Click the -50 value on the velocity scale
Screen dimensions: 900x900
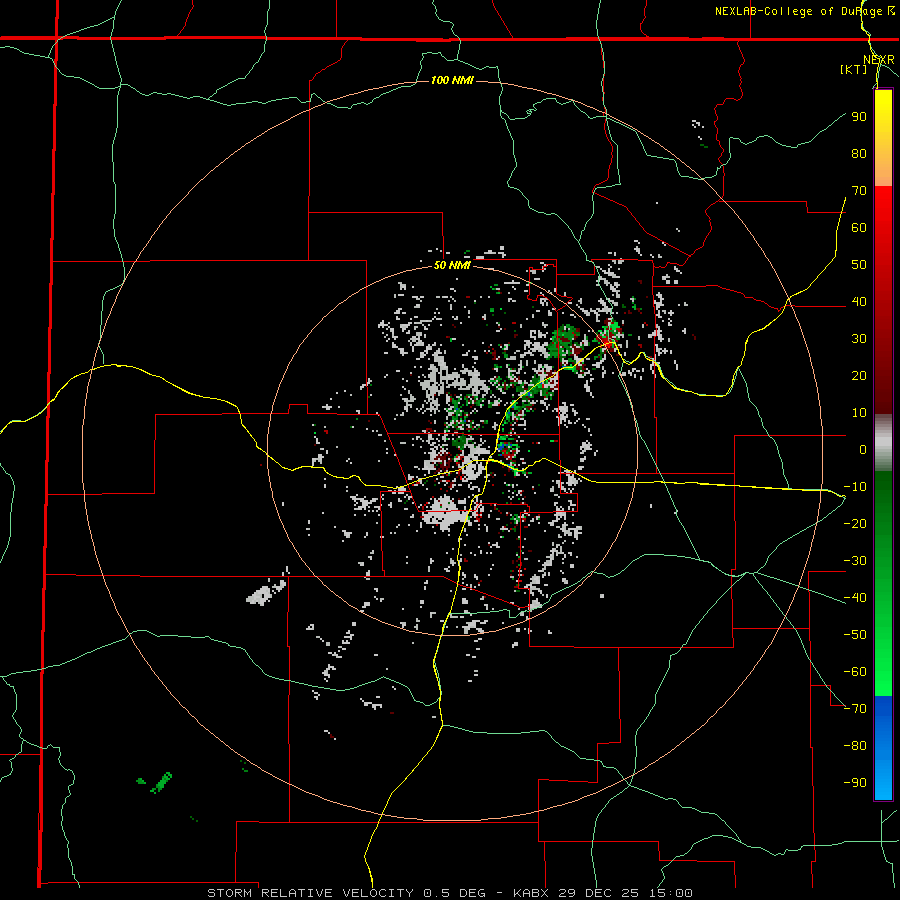pyautogui.click(x=855, y=635)
